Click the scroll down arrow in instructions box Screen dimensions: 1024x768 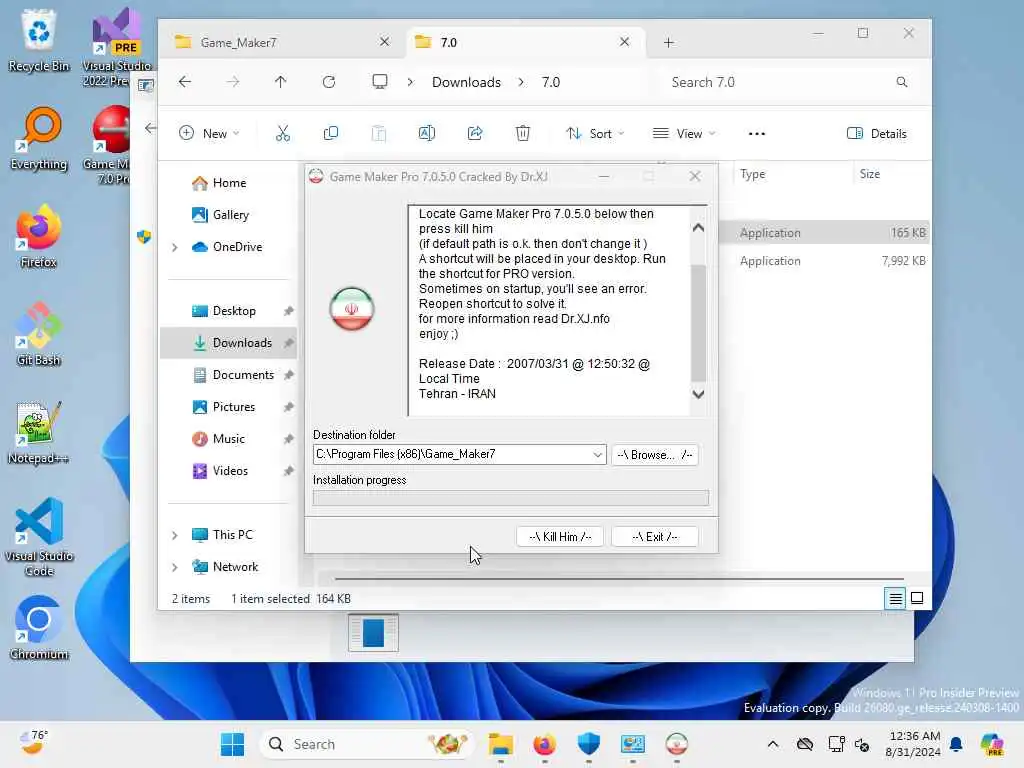click(x=698, y=394)
